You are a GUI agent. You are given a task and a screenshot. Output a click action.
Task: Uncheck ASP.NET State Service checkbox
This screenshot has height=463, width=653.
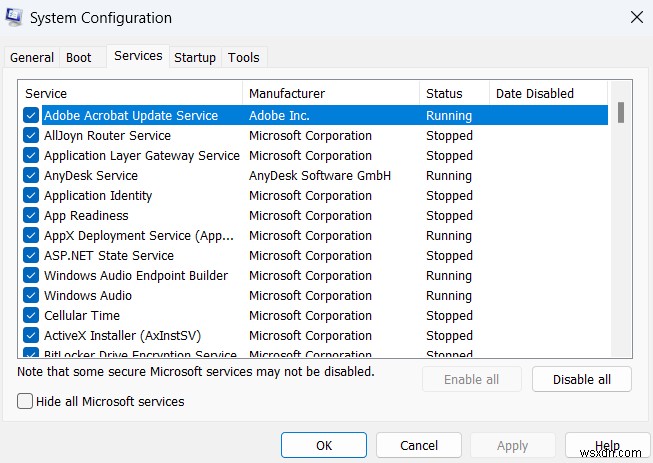point(31,256)
